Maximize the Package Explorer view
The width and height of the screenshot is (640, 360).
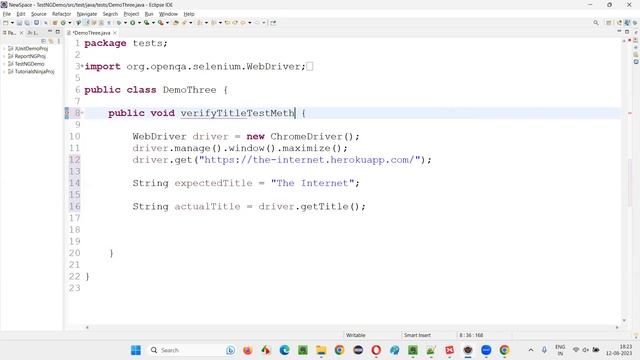pos(58,31)
